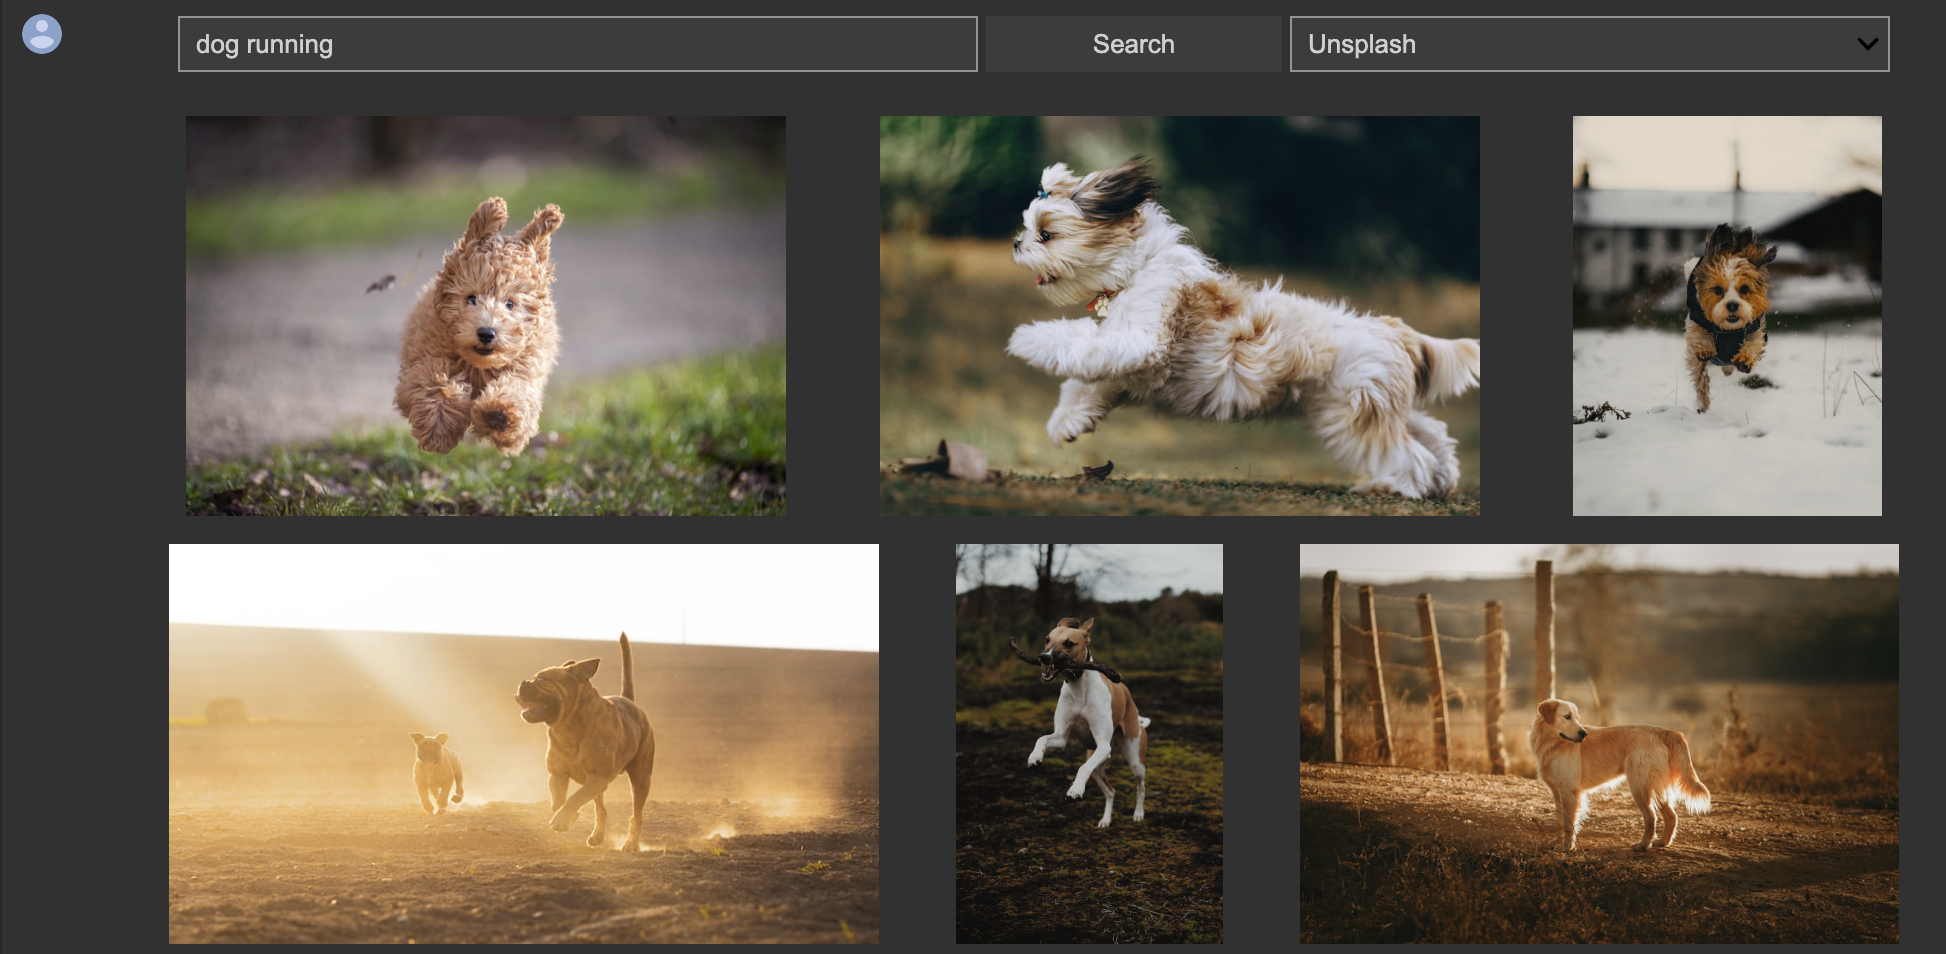Viewport: 1946px width, 954px height.
Task: Click the snowy cottage dog thumbnail on the right
Action: pos(1726,316)
